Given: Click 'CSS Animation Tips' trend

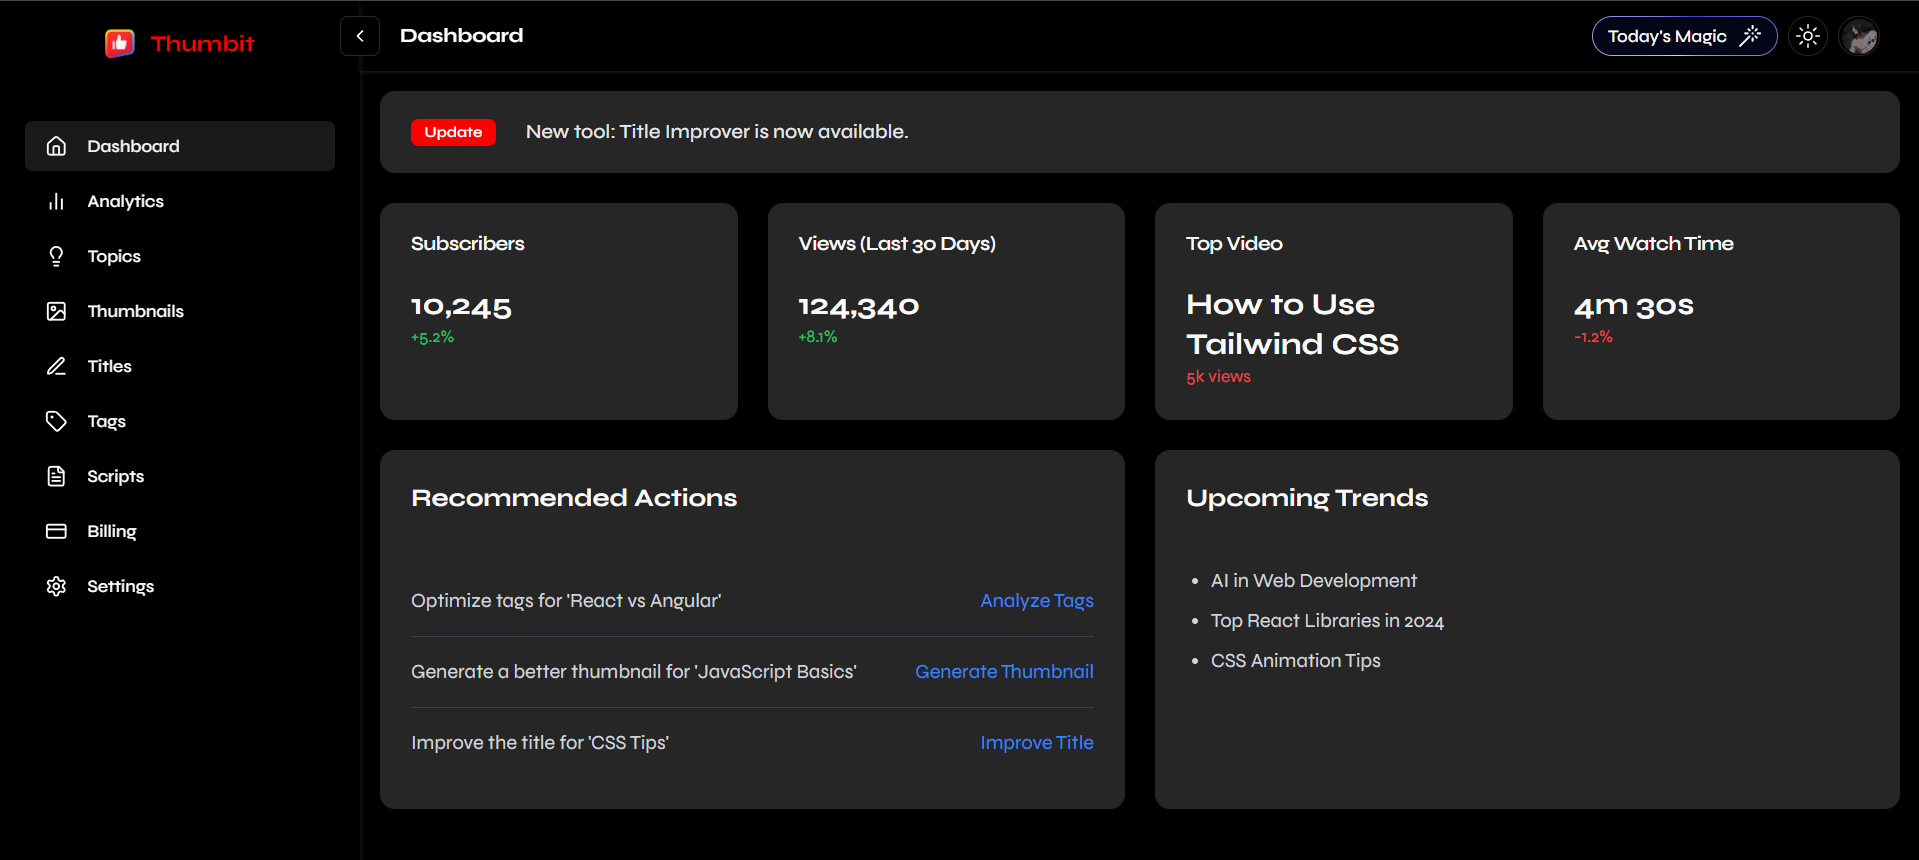Looking at the screenshot, I should click(1295, 661).
